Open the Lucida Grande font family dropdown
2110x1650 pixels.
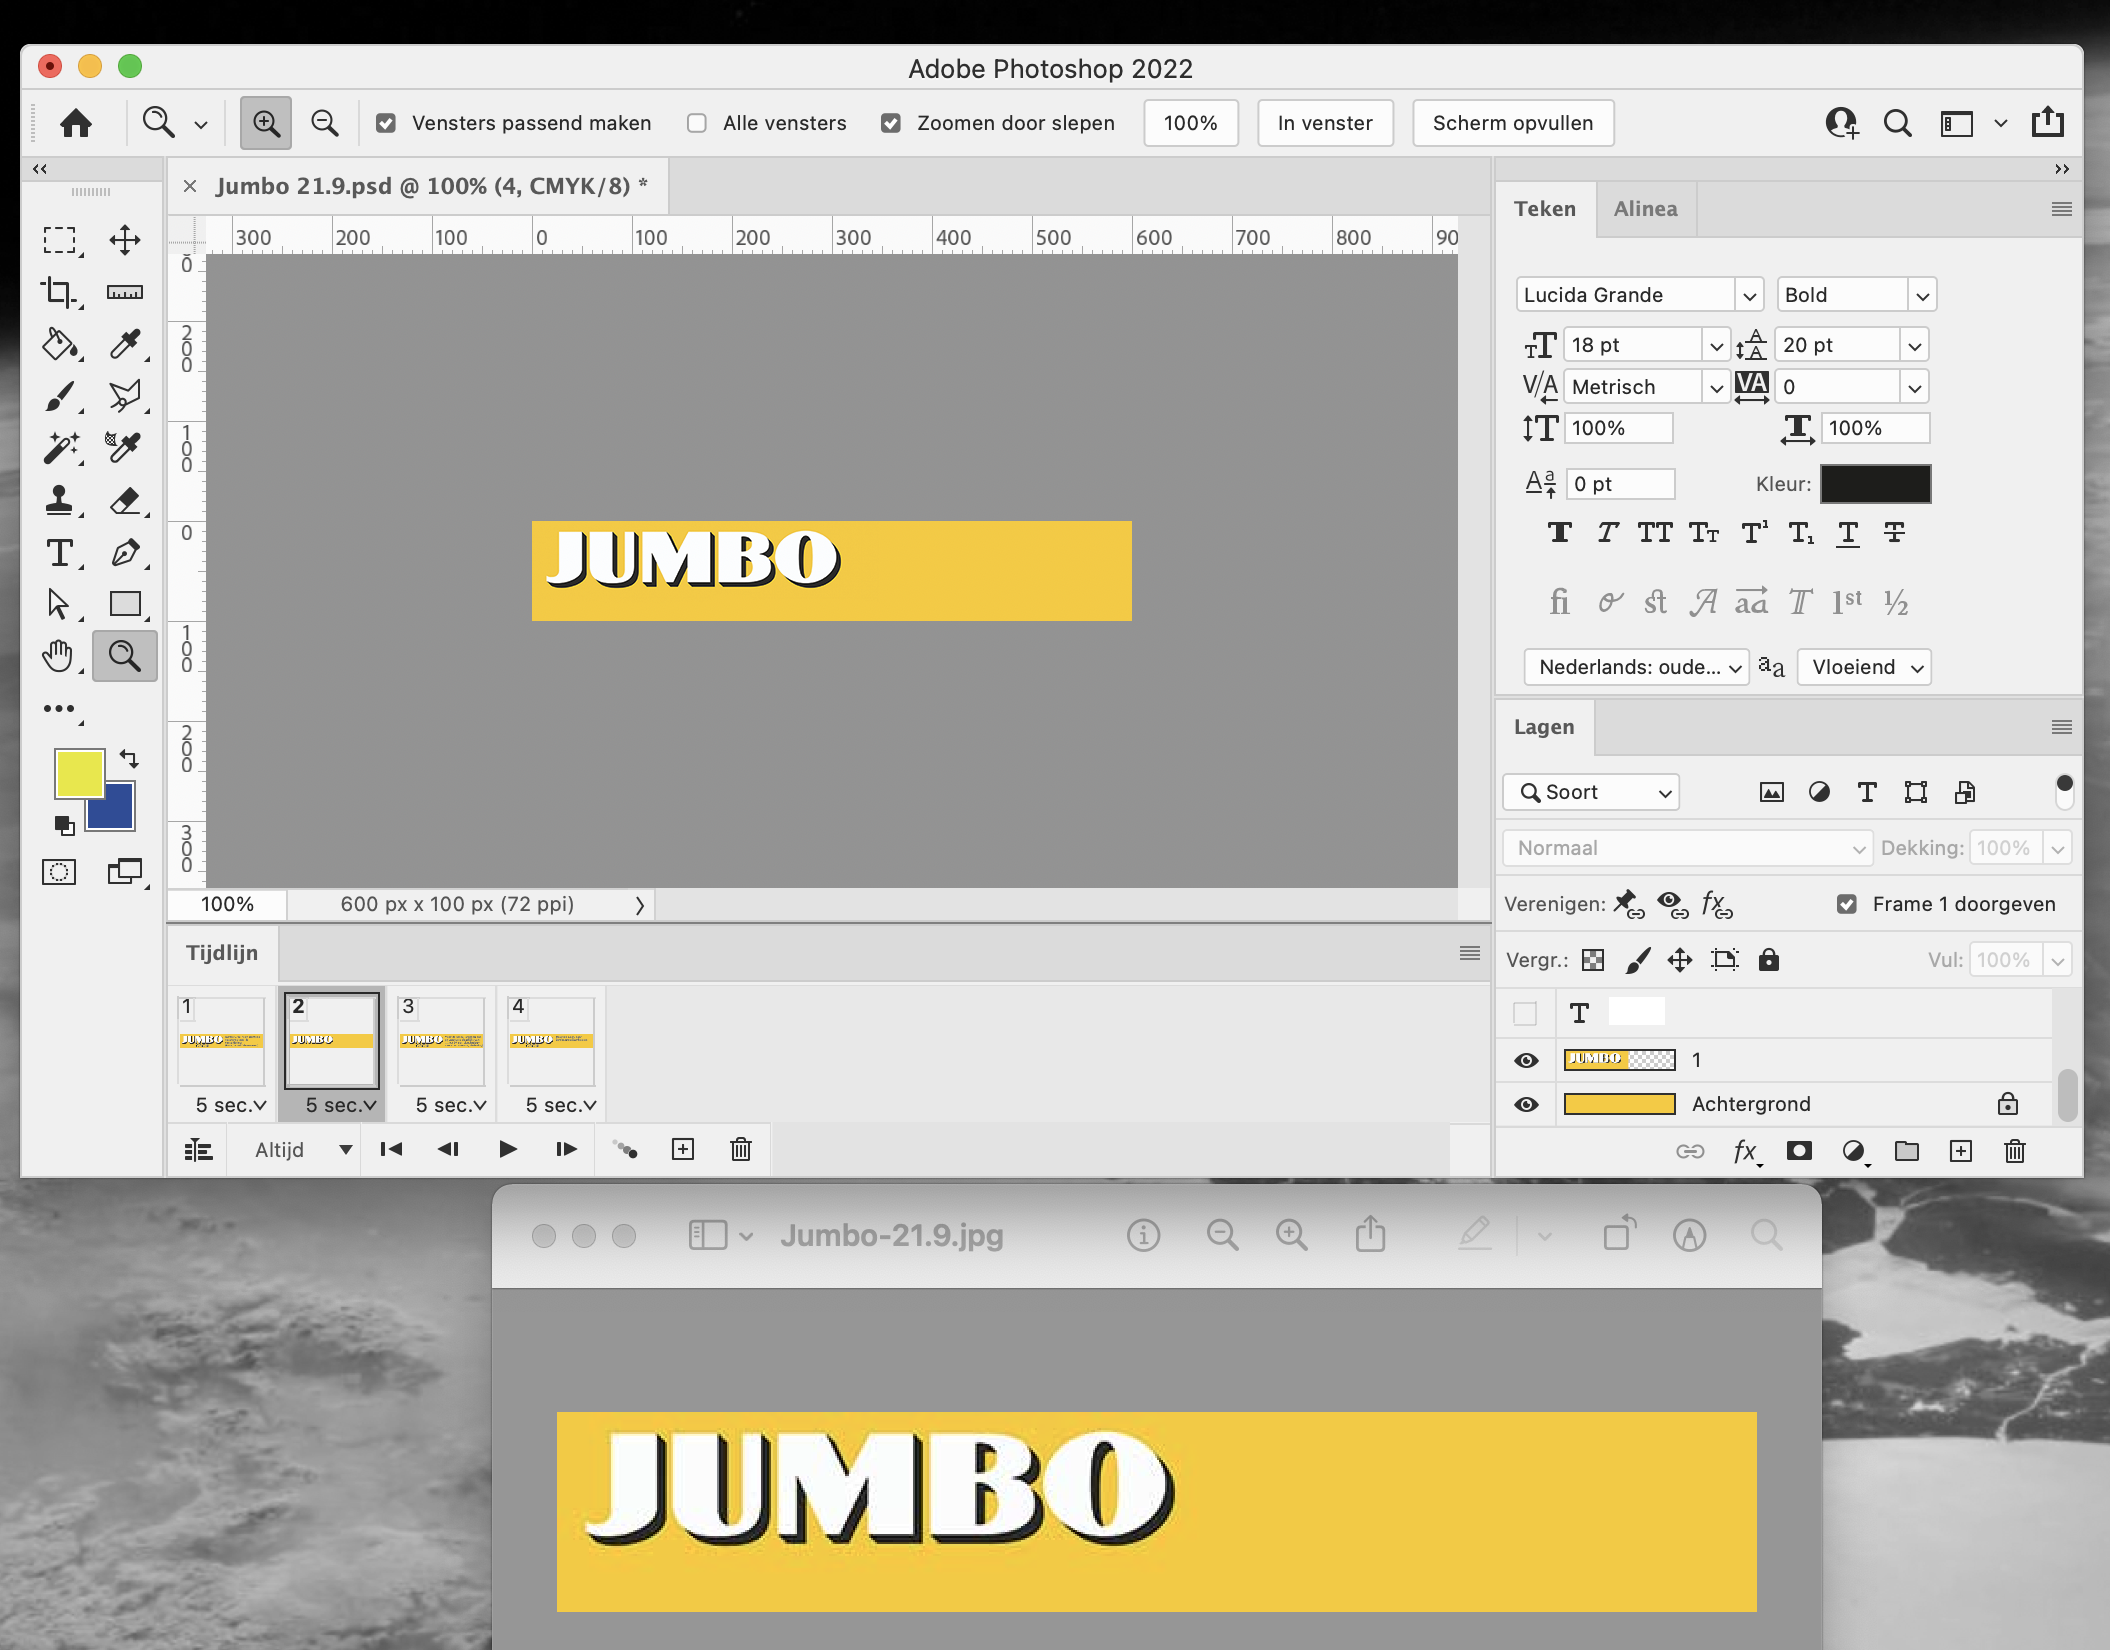(x=1749, y=295)
